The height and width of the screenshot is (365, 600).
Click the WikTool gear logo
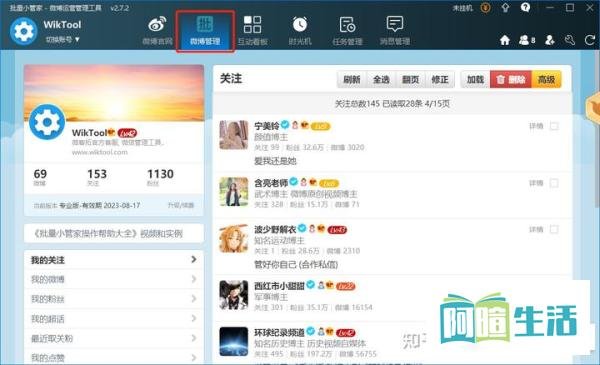click(x=24, y=31)
